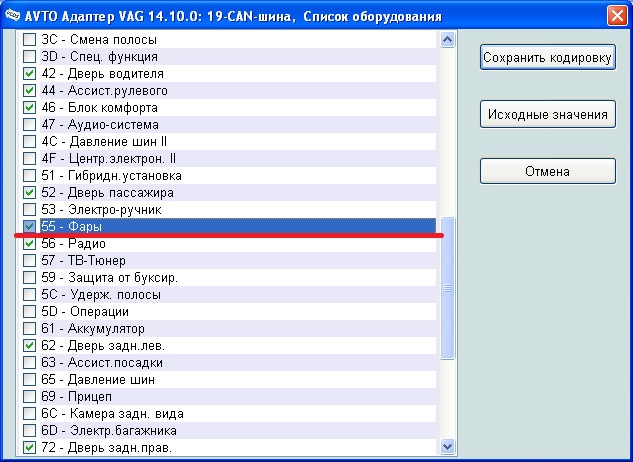
Task: Enable the 3D - Спец. функция checkbox
Action: click(x=29, y=57)
